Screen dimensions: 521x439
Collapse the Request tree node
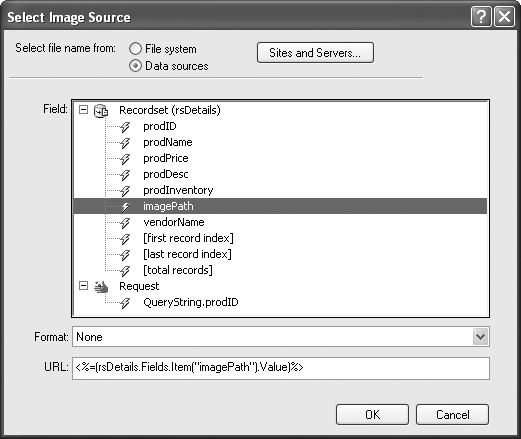[x=83, y=286]
